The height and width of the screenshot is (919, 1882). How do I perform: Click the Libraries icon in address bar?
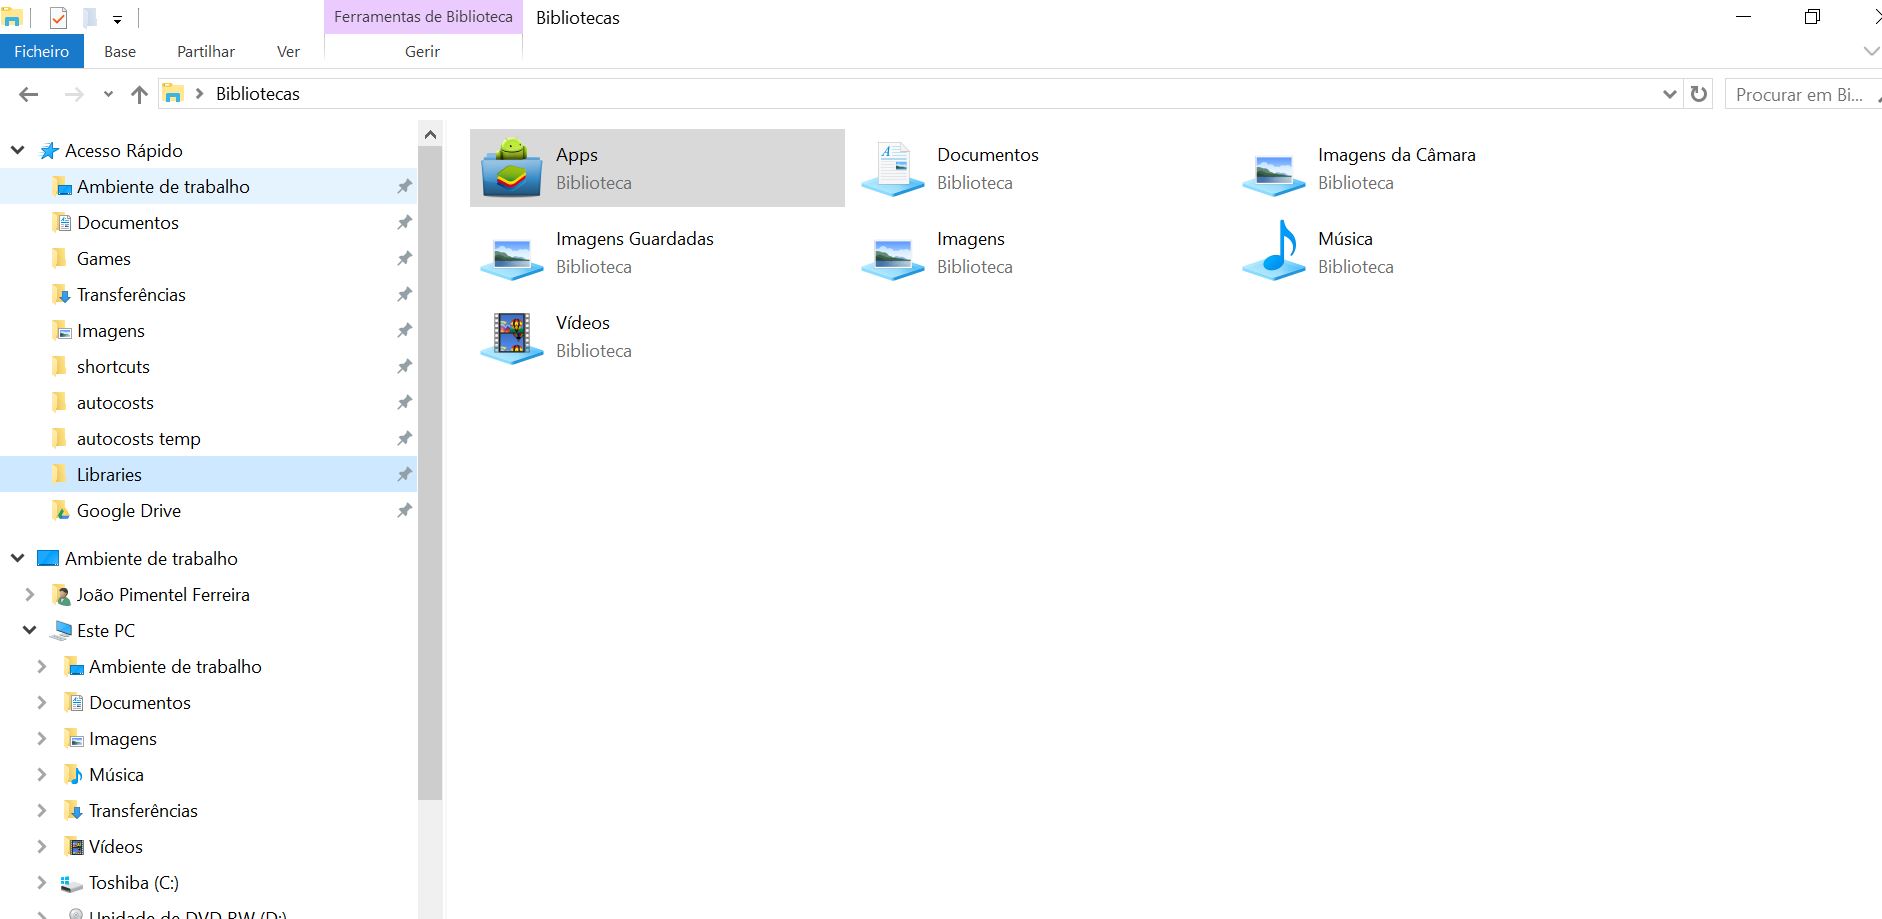point(173,94)
